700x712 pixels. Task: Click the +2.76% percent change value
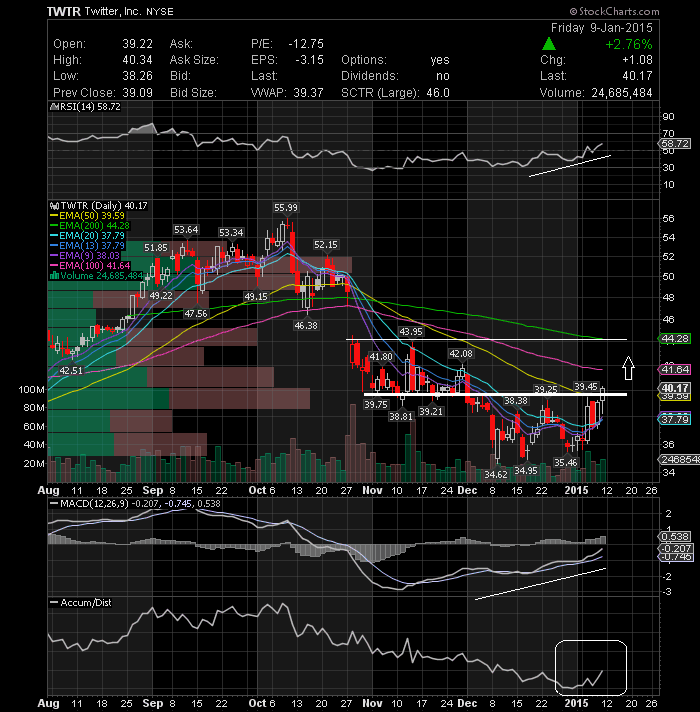(629, 44)
